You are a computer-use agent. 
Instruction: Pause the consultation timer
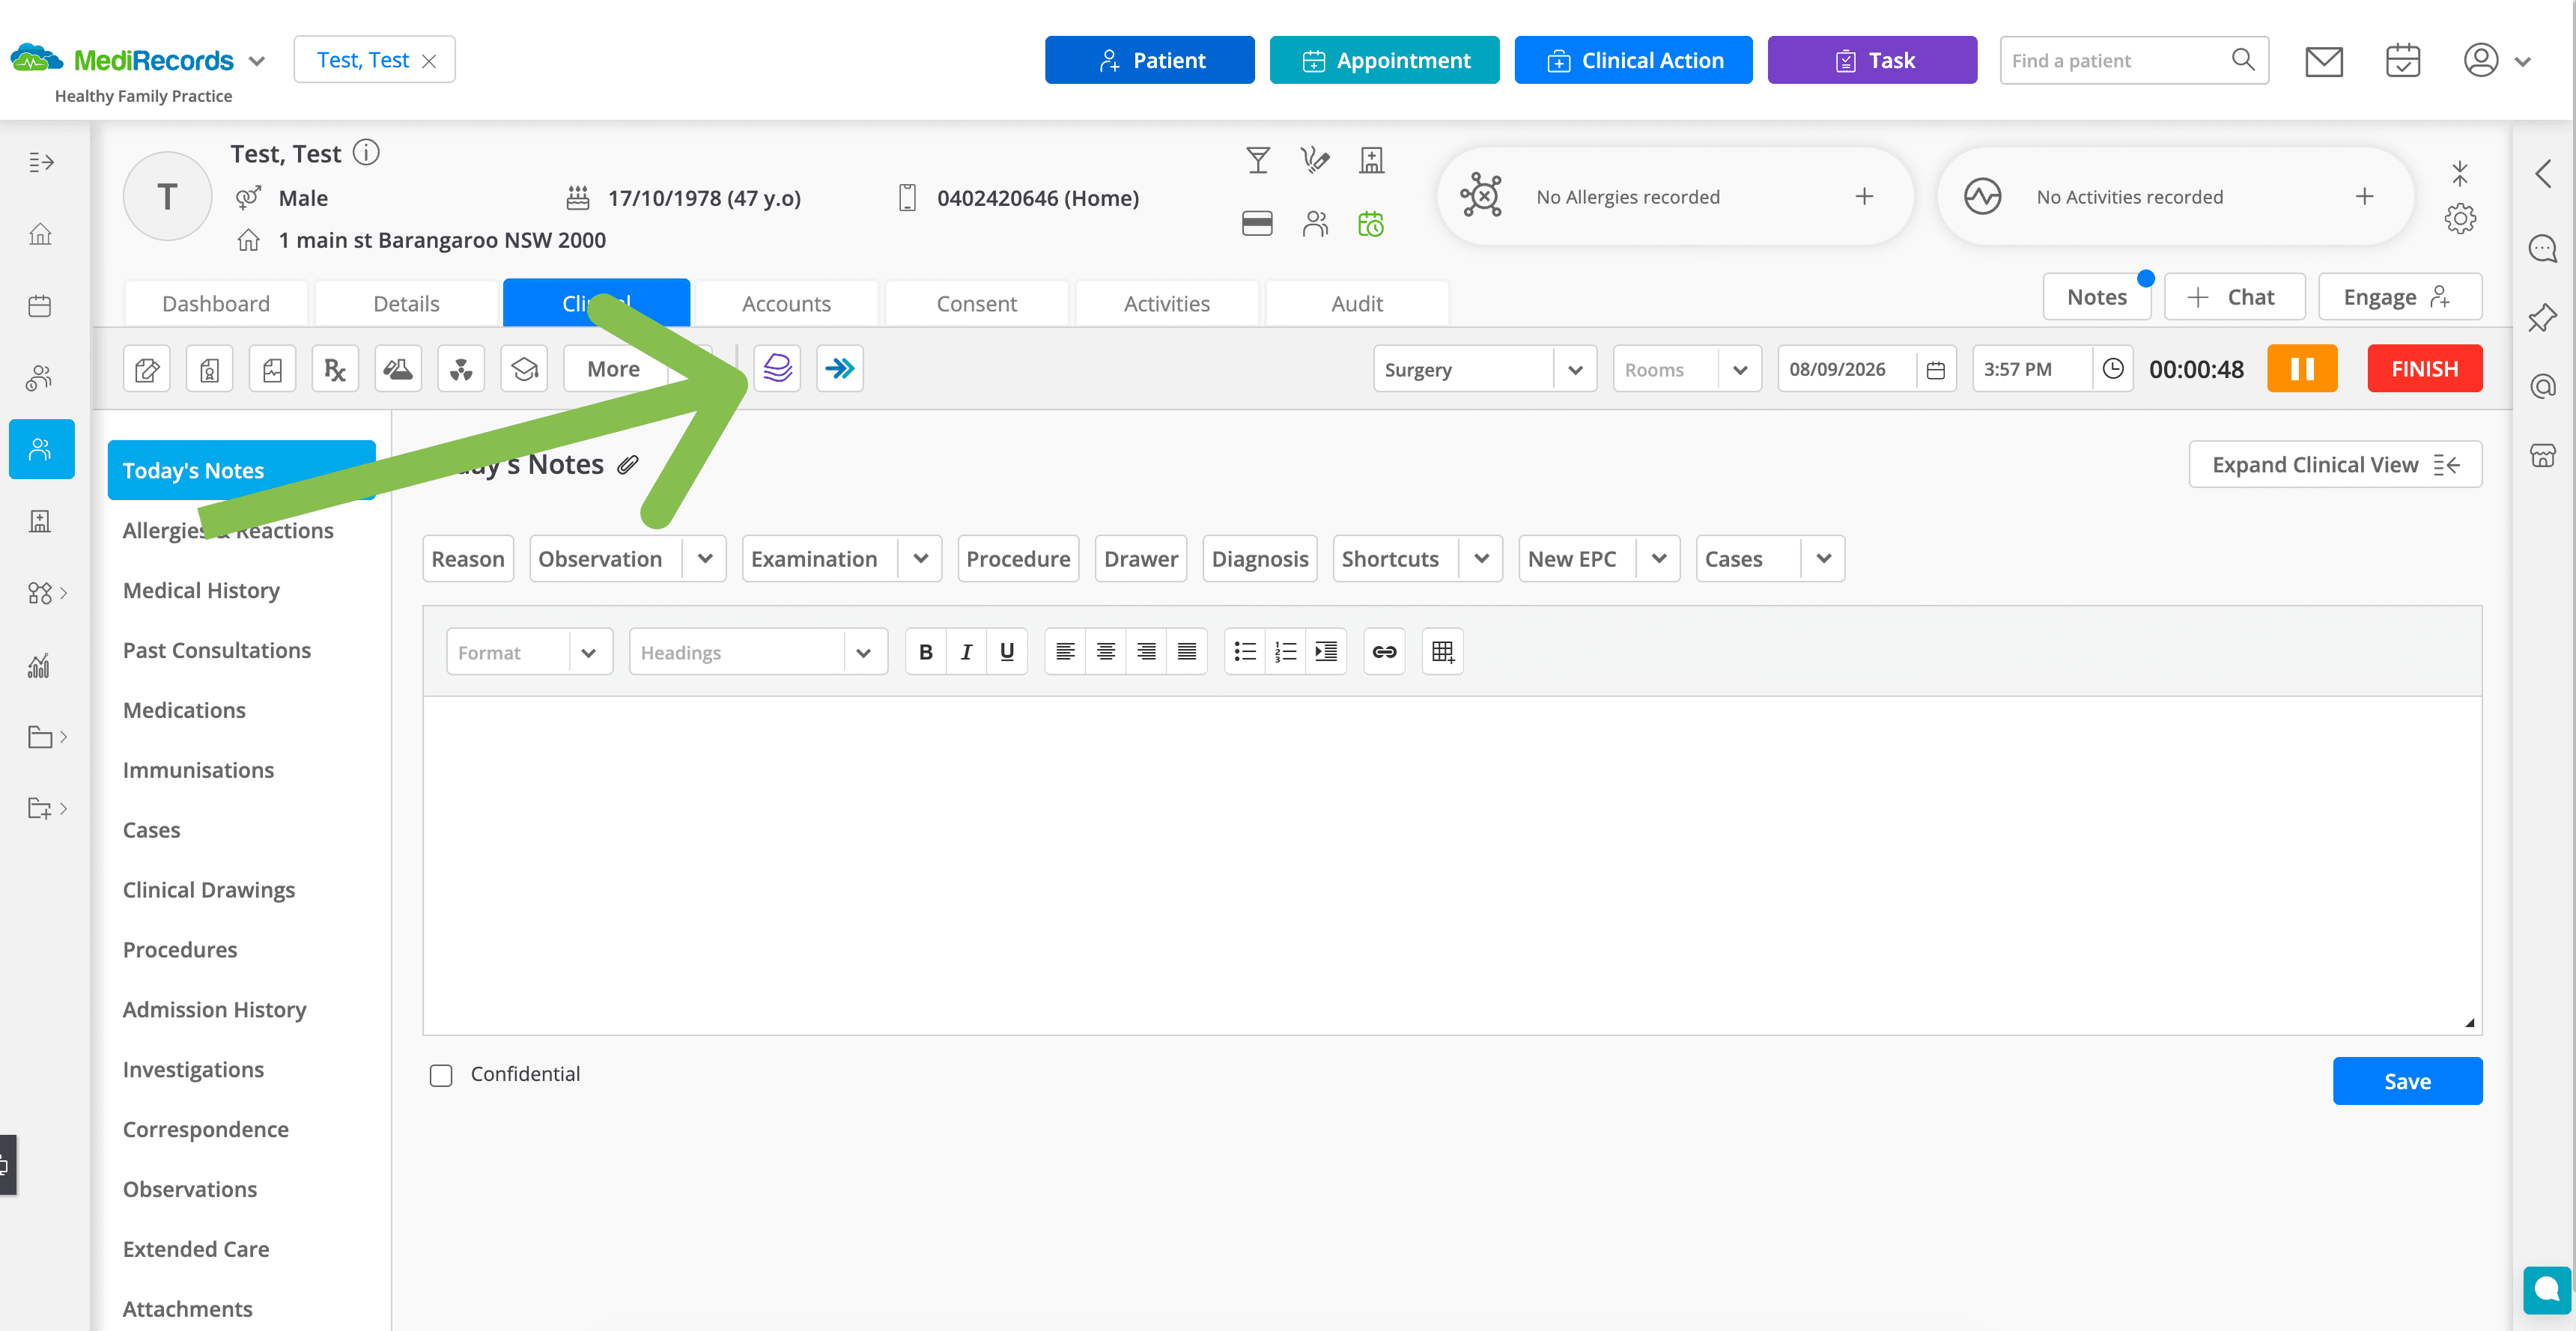click(x=2302, y=369)
